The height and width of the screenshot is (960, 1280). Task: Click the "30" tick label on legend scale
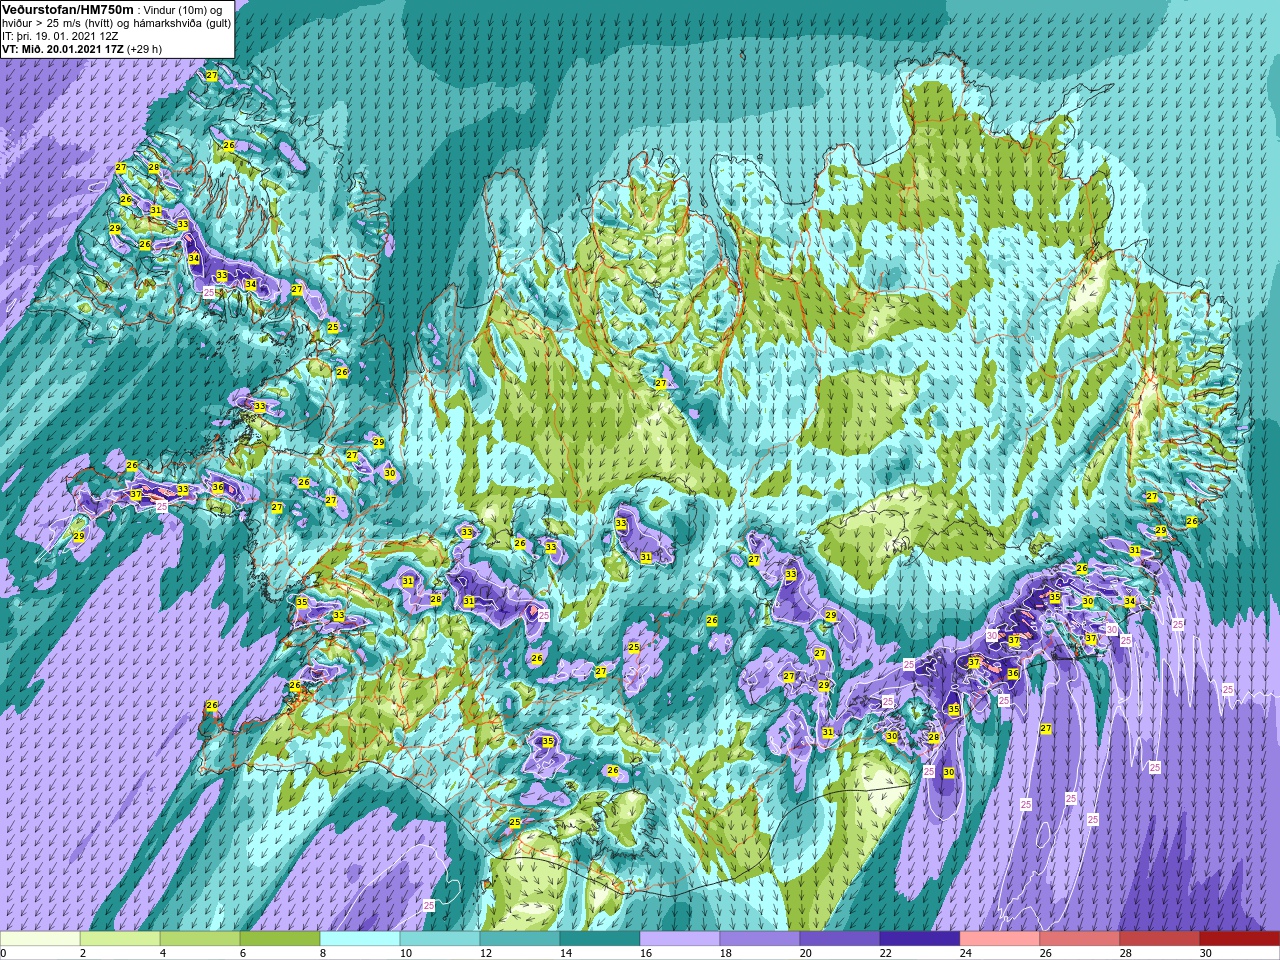click(x=1206, y=954)
